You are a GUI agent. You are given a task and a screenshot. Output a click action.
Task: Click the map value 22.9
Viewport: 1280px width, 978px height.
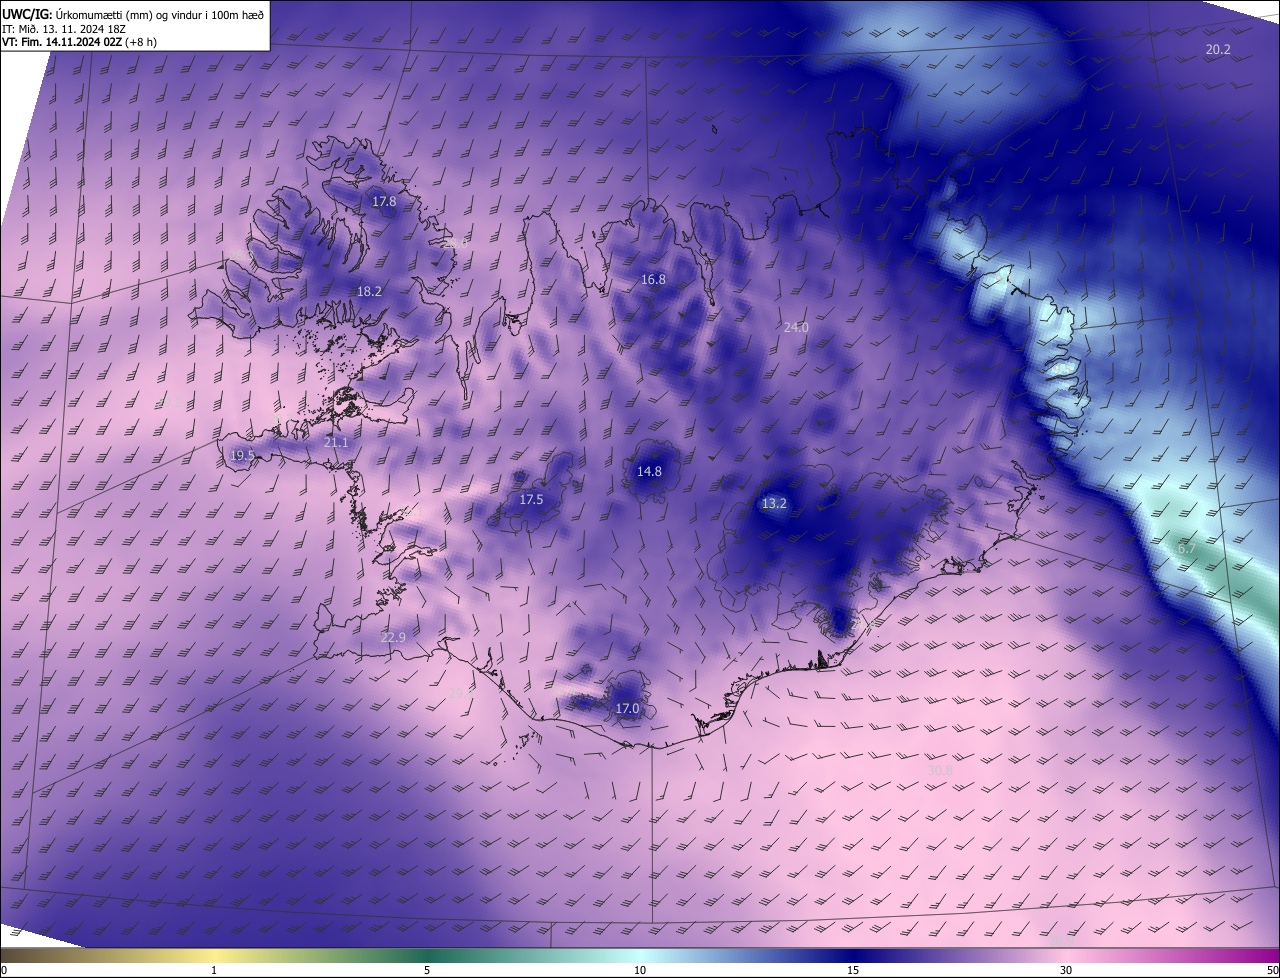(394, 638)
